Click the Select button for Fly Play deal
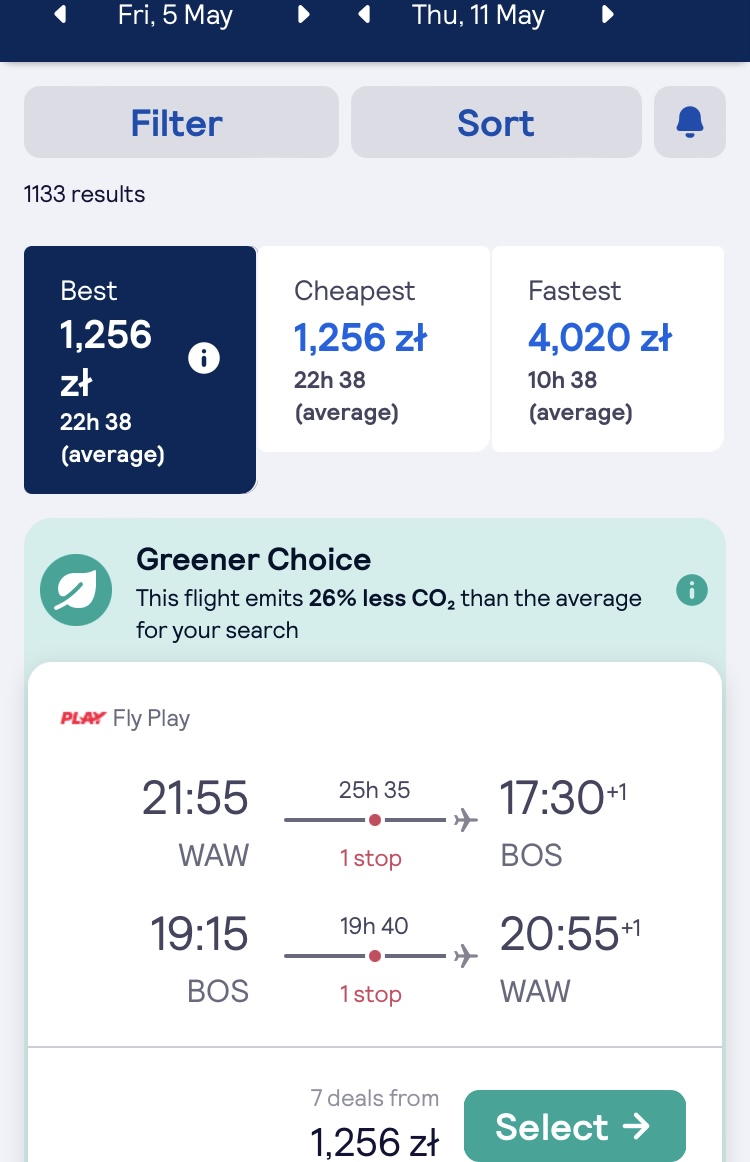The width and height of the screenshot is (750, 1162). pyautogui.click(x=574, y=1126)
